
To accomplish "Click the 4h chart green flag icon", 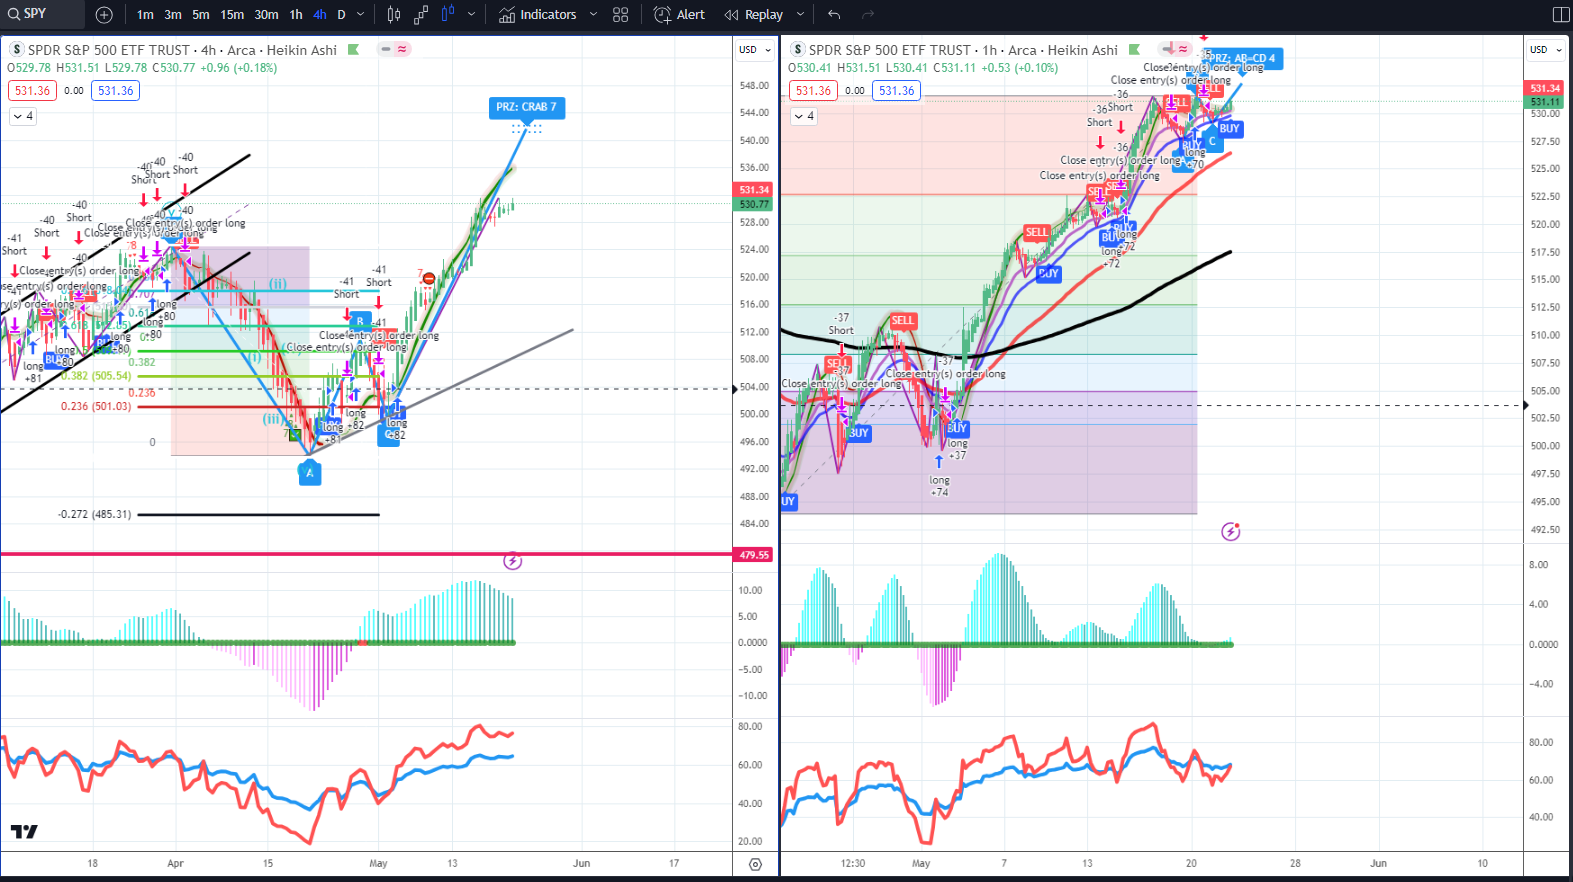I will (354, 50).
